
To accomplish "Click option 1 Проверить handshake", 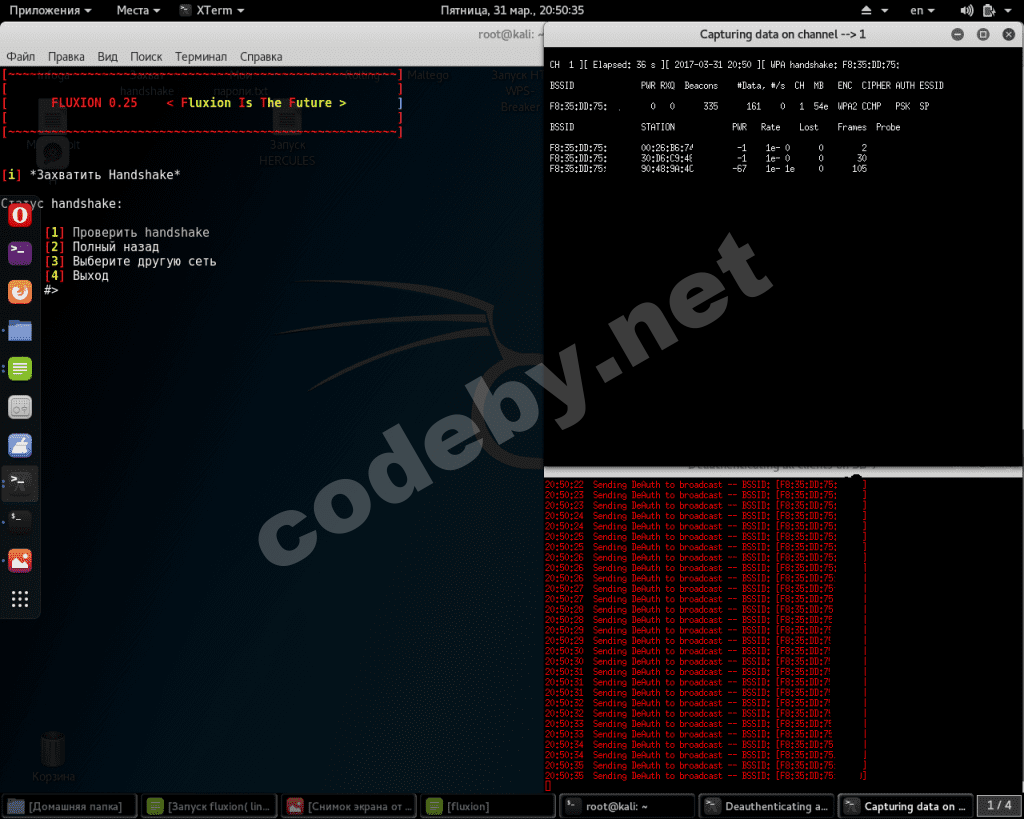I will (128, 233).
